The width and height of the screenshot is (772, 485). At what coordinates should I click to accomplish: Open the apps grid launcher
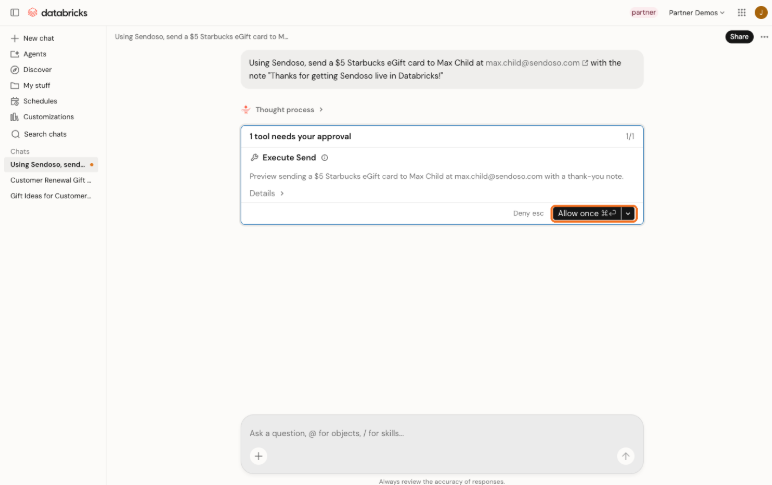pos(741,12)
